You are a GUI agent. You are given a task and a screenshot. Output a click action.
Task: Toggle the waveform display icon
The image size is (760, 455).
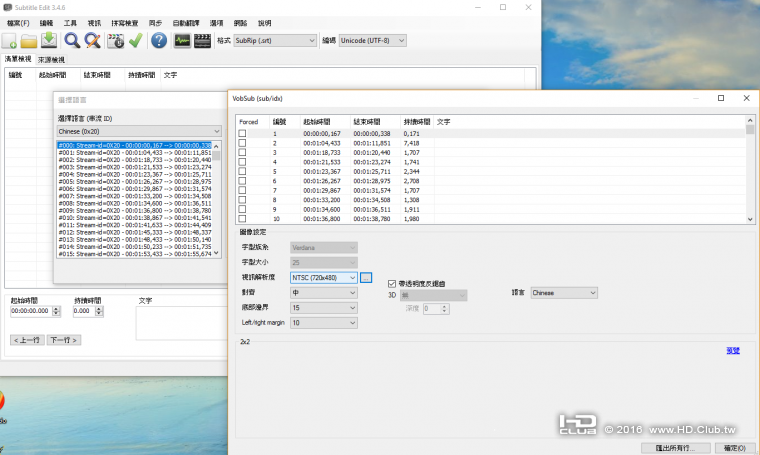pyautogui.click(x=182, y=41)
